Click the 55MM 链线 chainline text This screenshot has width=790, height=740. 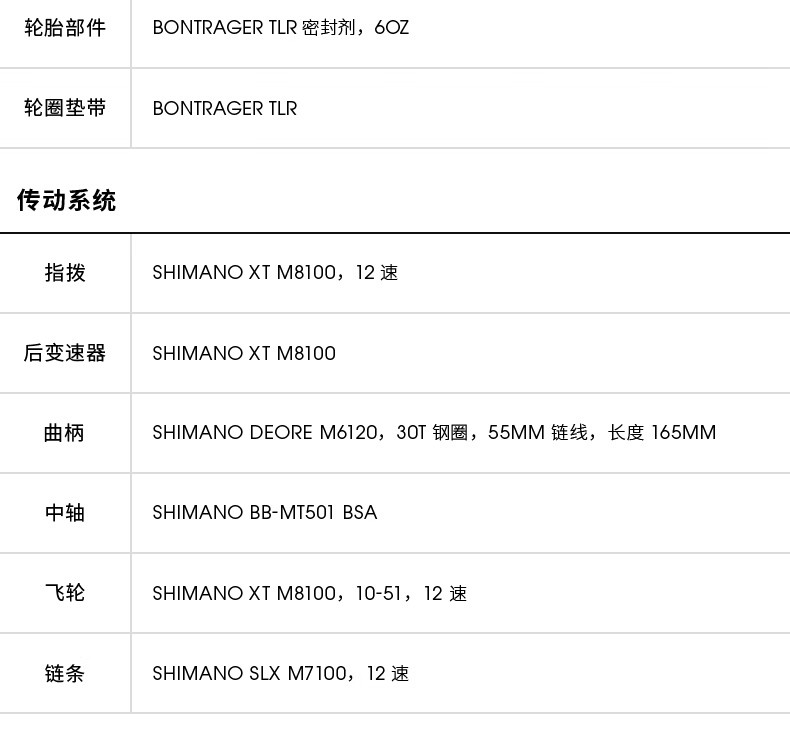click(x=538, y=433)
